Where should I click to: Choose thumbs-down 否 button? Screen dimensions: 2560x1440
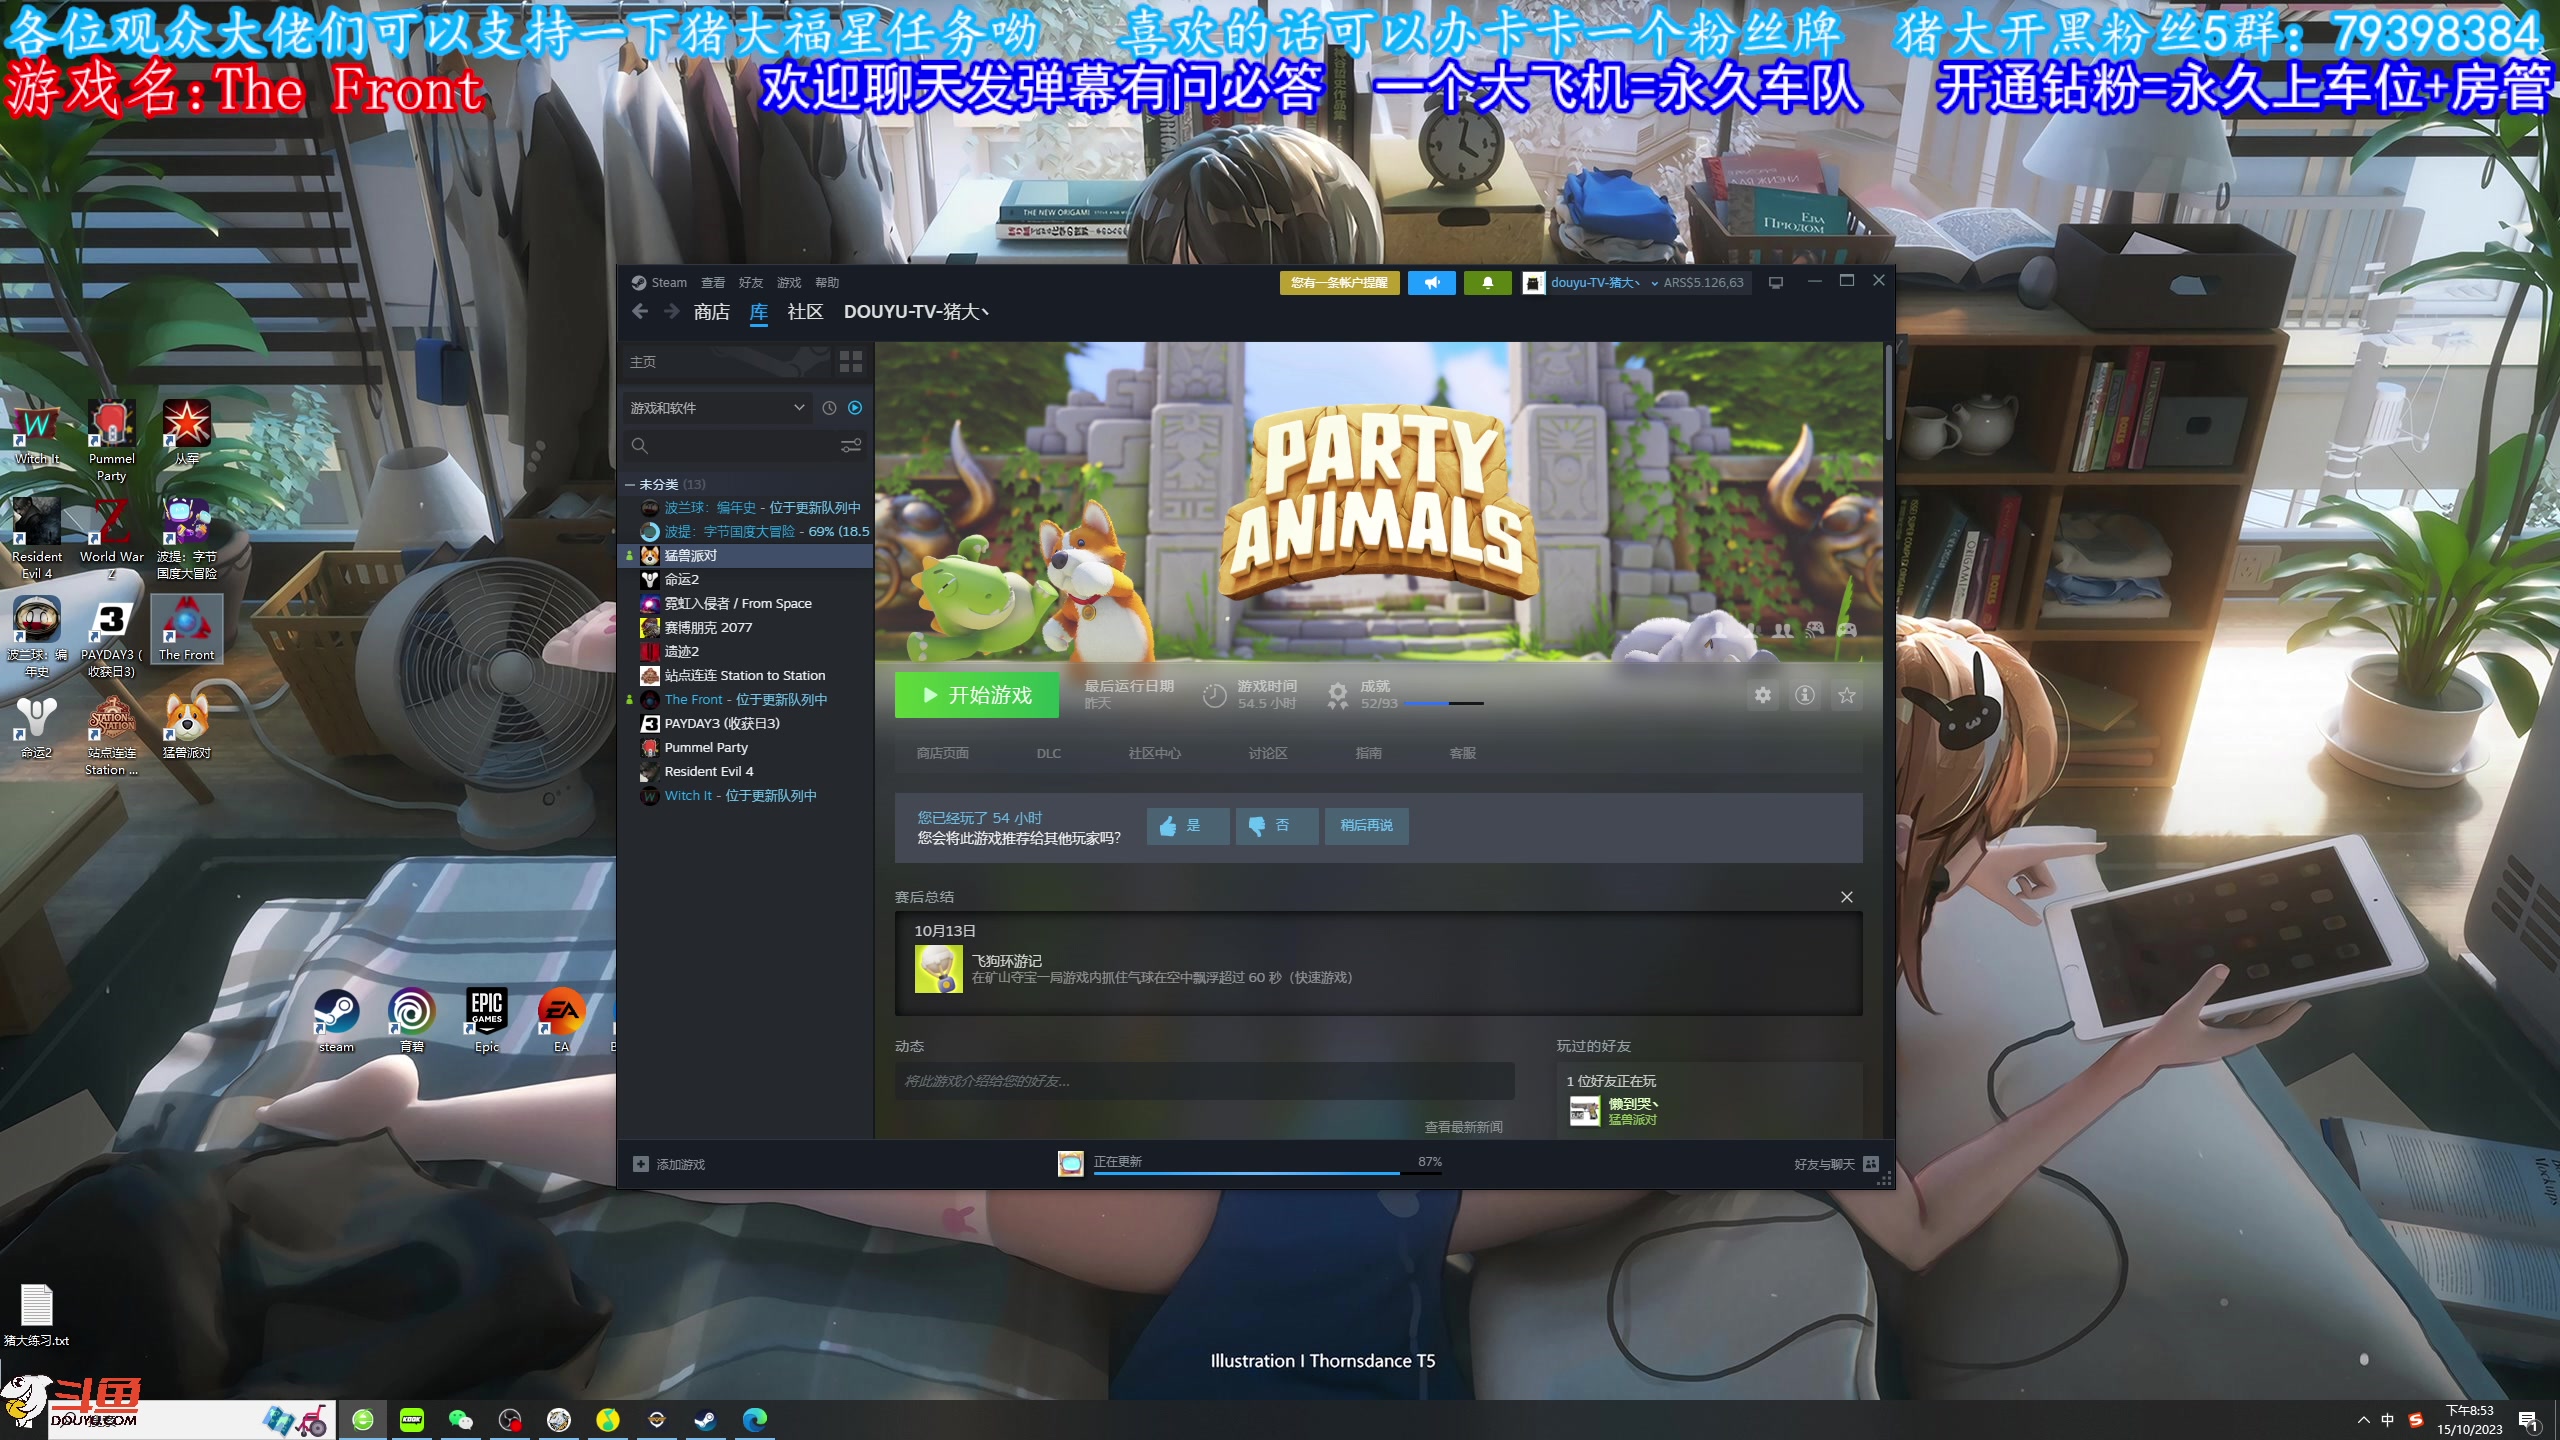tap(1277, 826)
